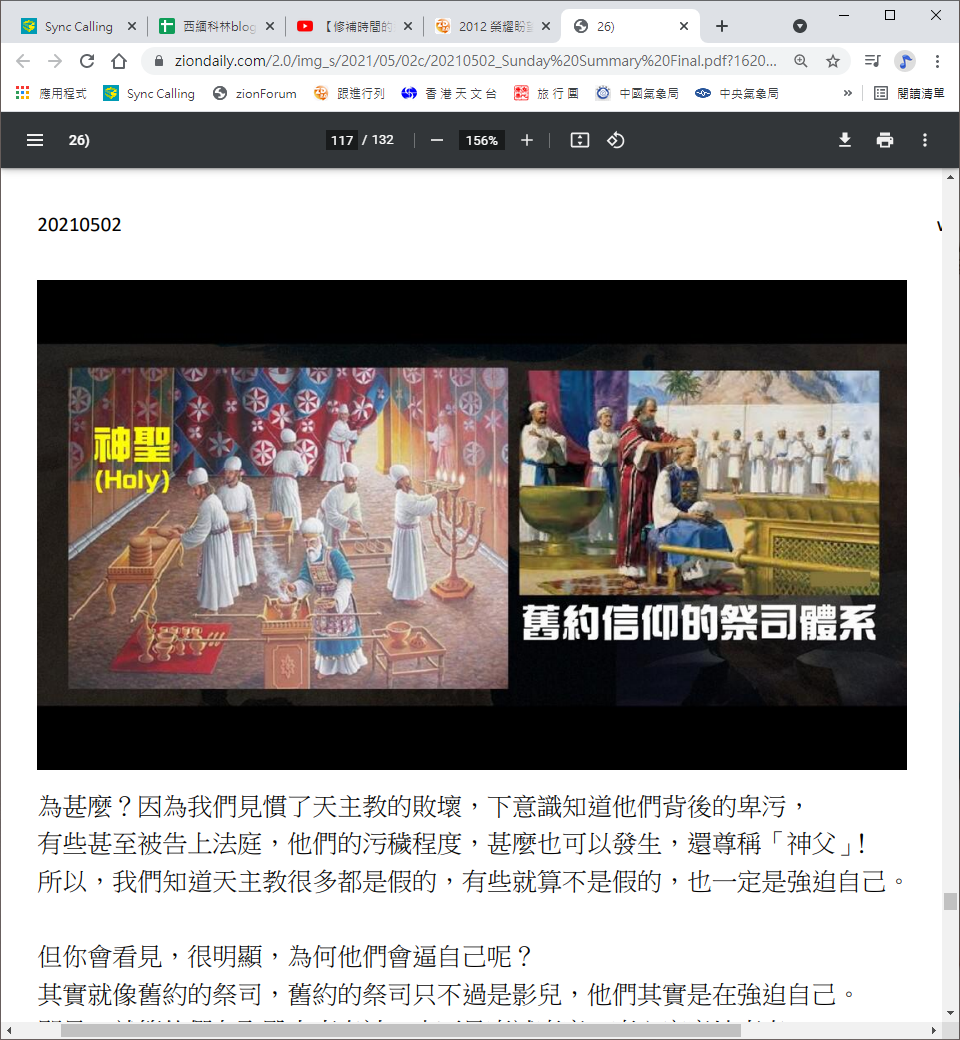Open the browser home page
This screenshot has height=1040, width=960.
click(x=119, y=62)
